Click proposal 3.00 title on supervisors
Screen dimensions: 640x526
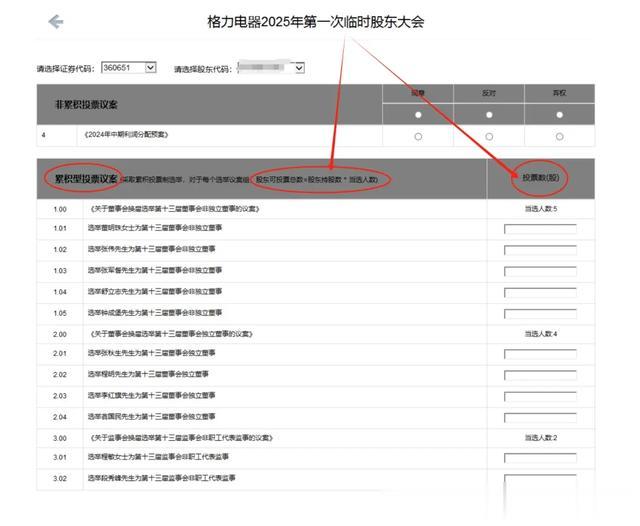(x=181, y=438)
